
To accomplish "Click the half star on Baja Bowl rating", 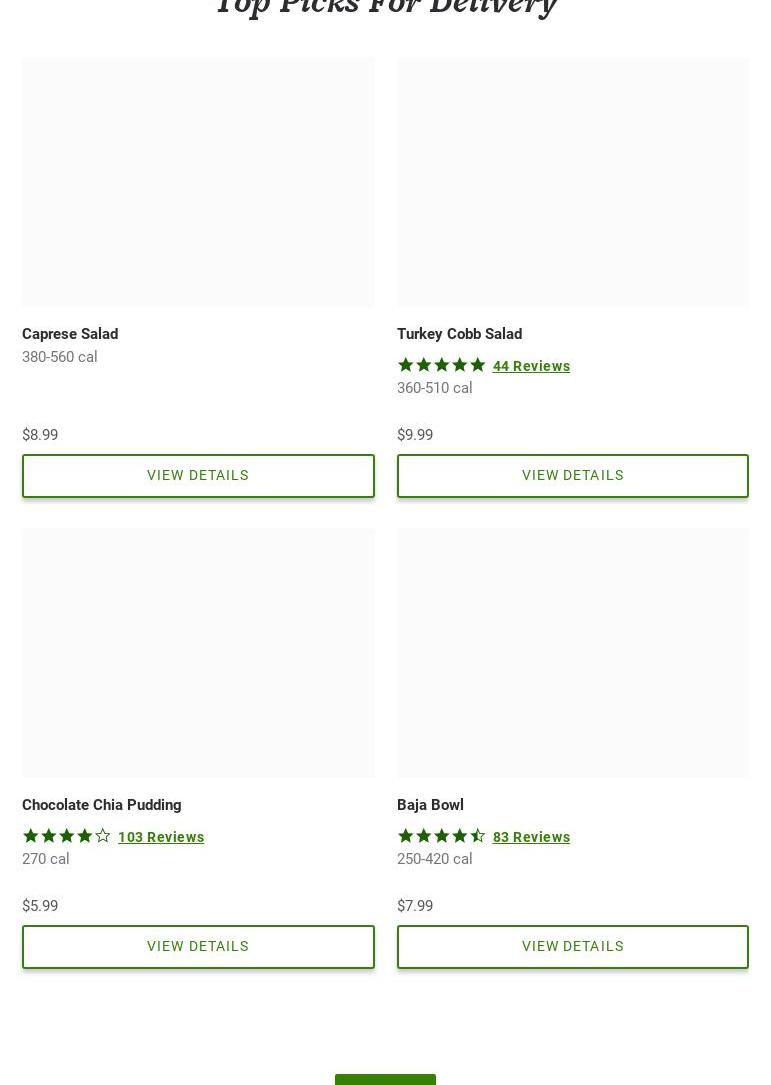I will [x=478, y=836].
